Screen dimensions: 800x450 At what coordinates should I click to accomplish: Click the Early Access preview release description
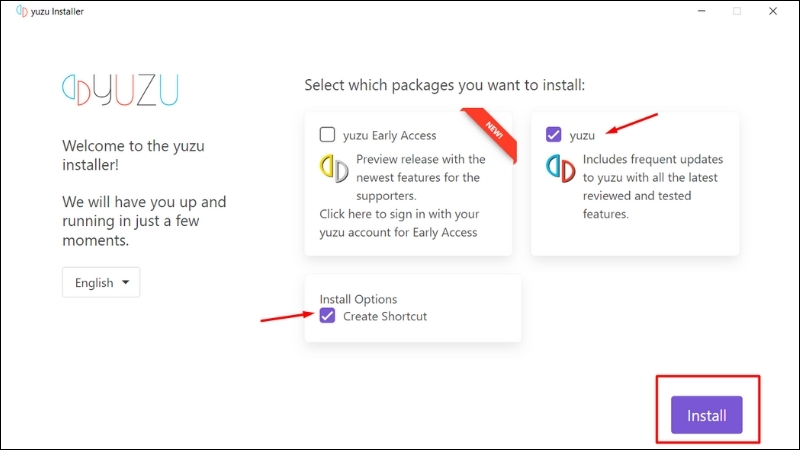[421, 177]
